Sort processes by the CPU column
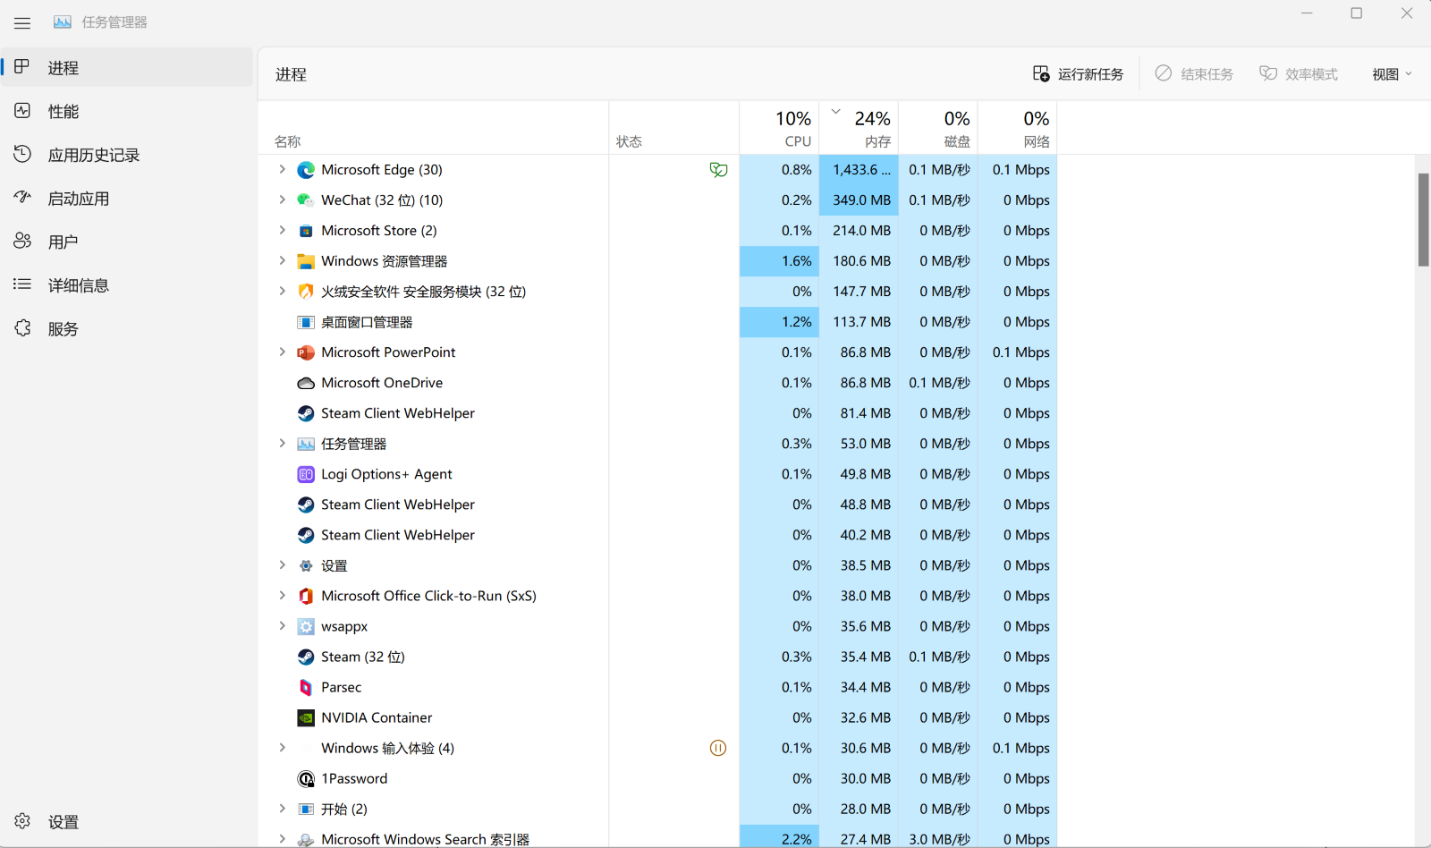 [x=779, y=128]
